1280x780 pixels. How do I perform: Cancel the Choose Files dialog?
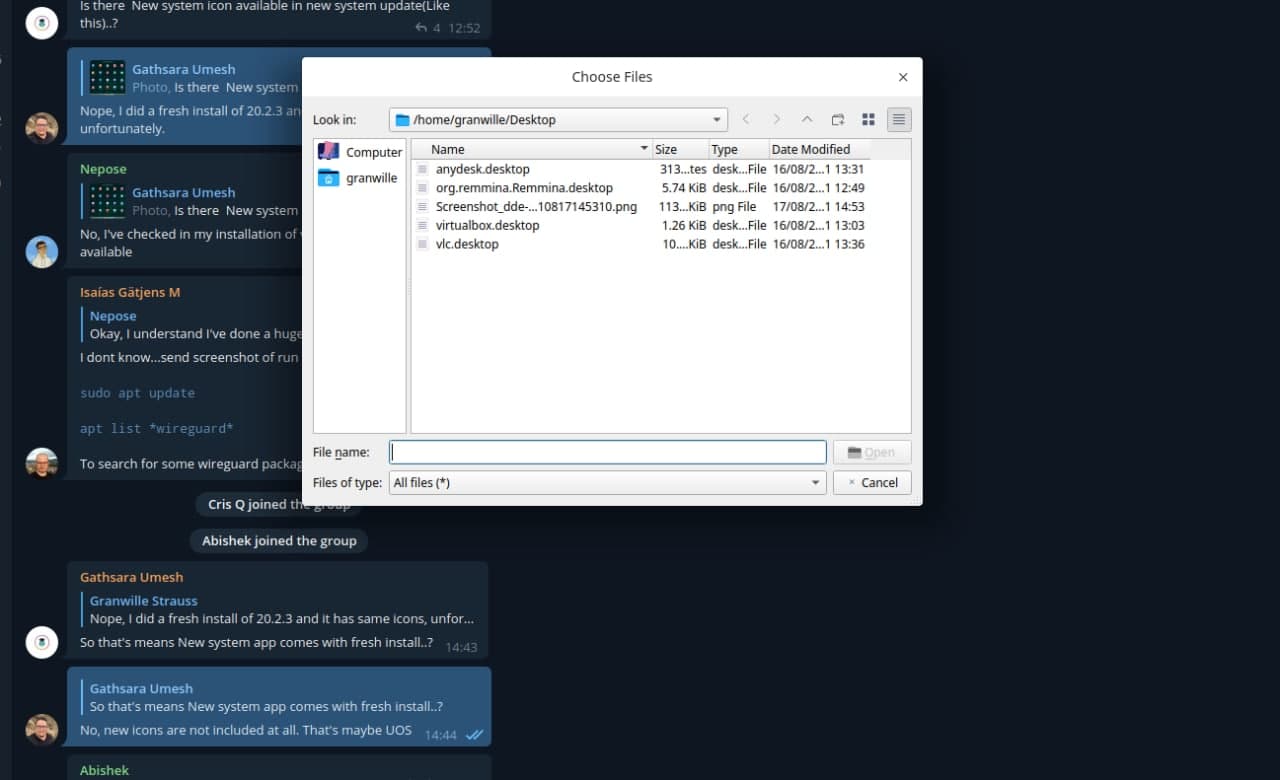point(872,483)
